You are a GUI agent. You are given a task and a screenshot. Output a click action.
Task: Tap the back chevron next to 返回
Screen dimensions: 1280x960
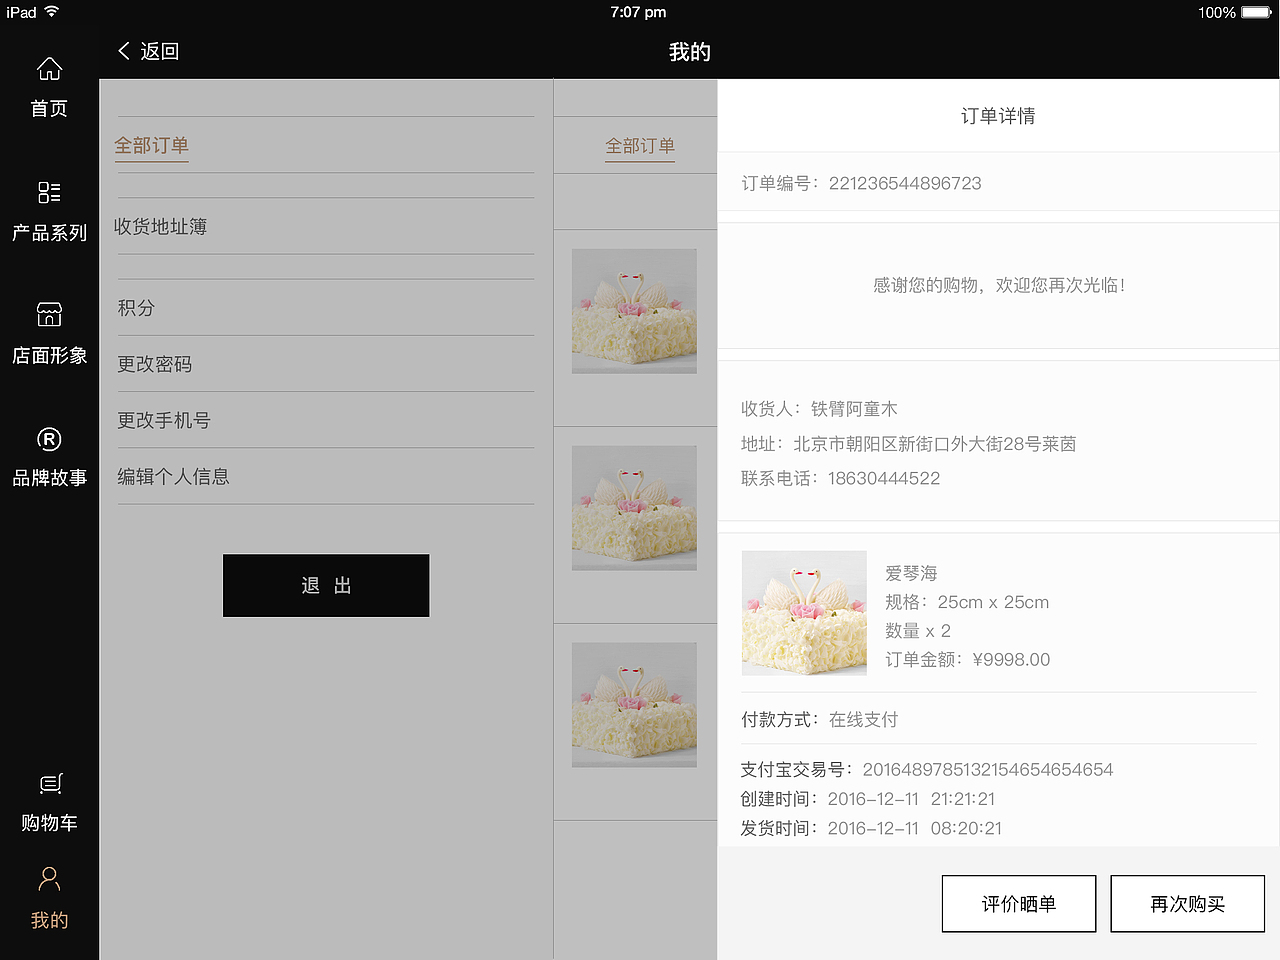point(124,50)
